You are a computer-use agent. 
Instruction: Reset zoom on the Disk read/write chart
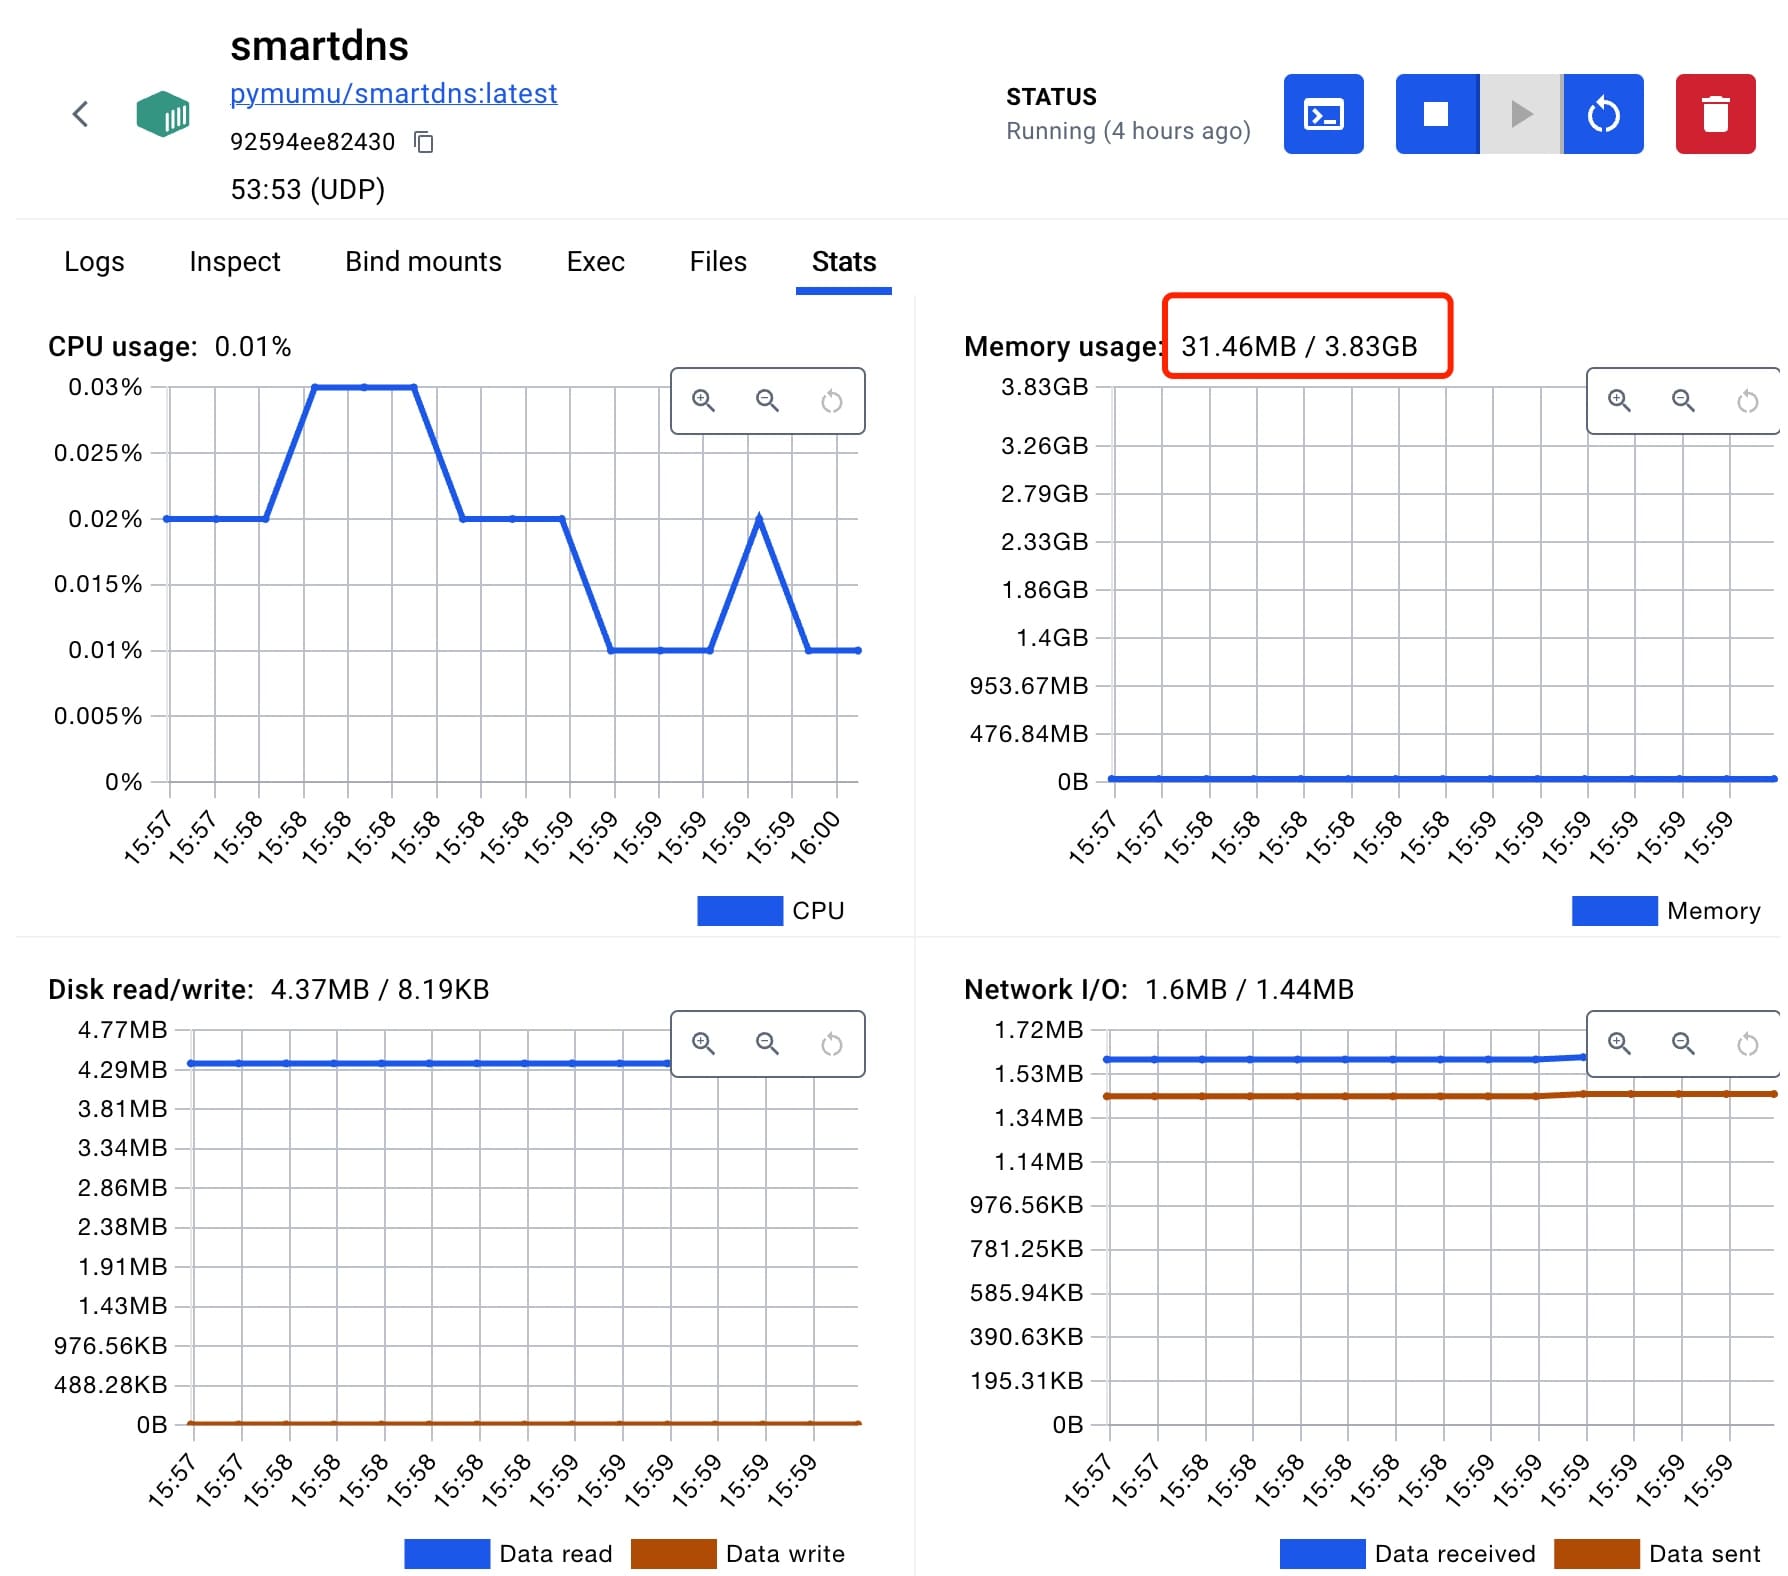[831, 1044]
